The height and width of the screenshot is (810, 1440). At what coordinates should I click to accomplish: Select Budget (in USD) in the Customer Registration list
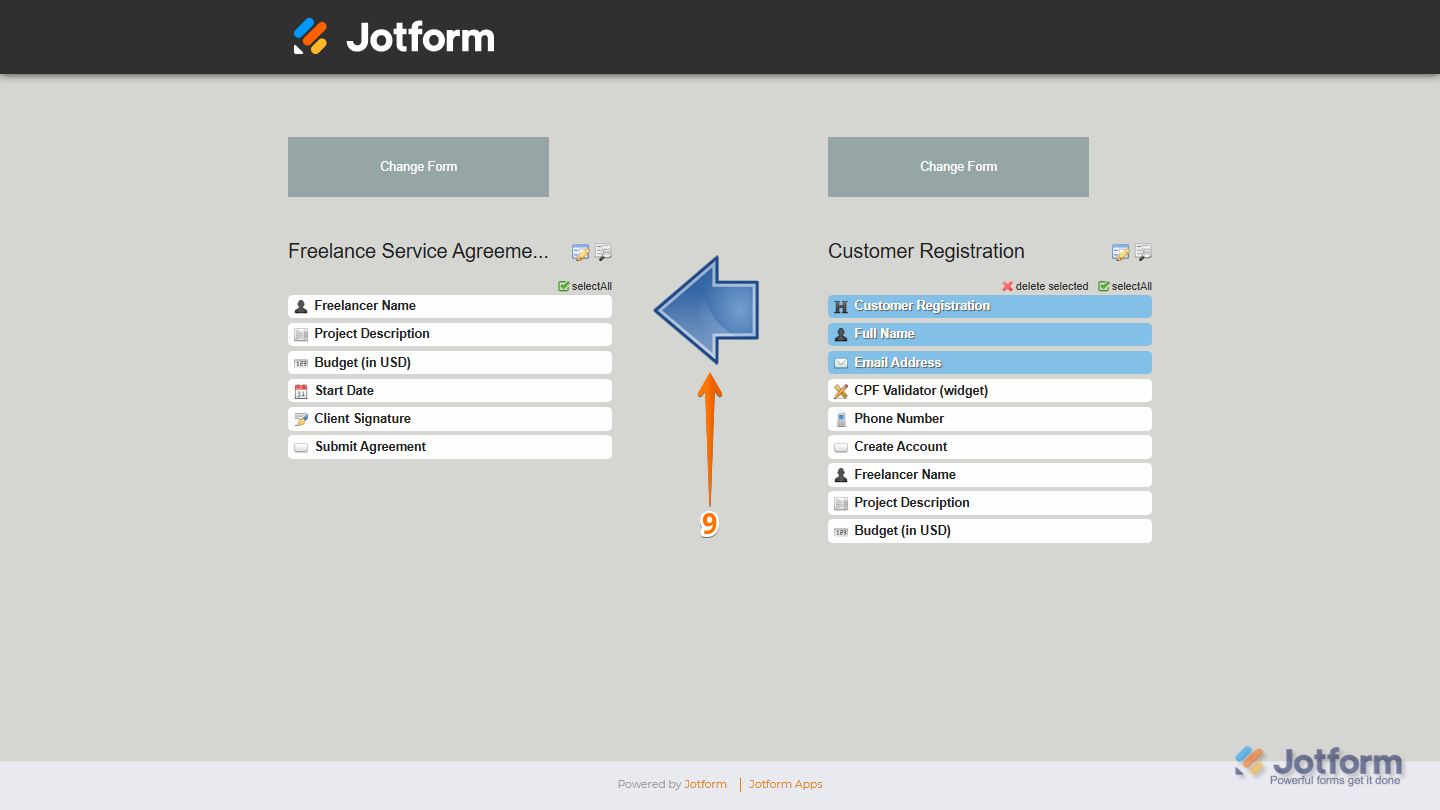click(x=990, y=531)
